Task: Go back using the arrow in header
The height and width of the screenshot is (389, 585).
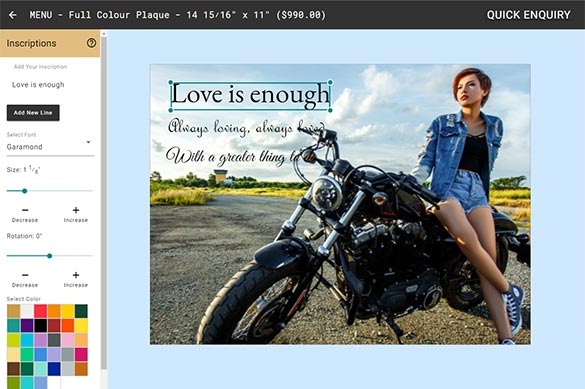Action: [x=12, y=15]
